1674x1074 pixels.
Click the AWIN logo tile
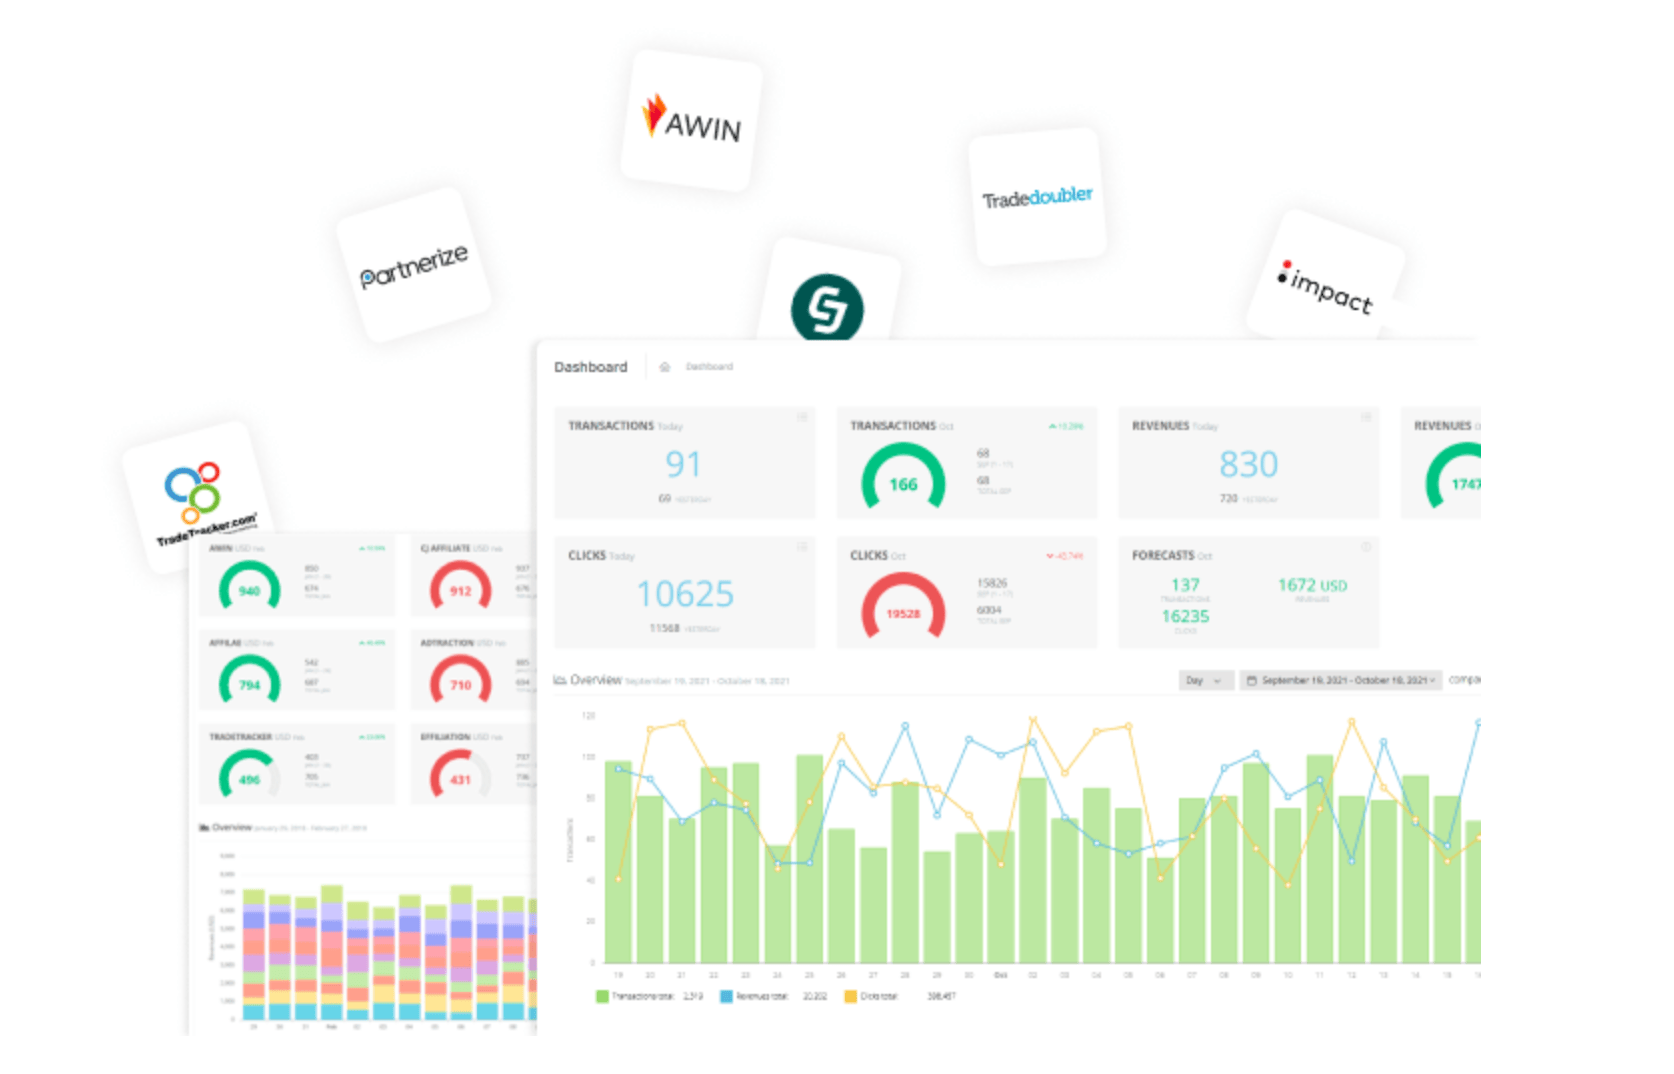tap(691, 120)
